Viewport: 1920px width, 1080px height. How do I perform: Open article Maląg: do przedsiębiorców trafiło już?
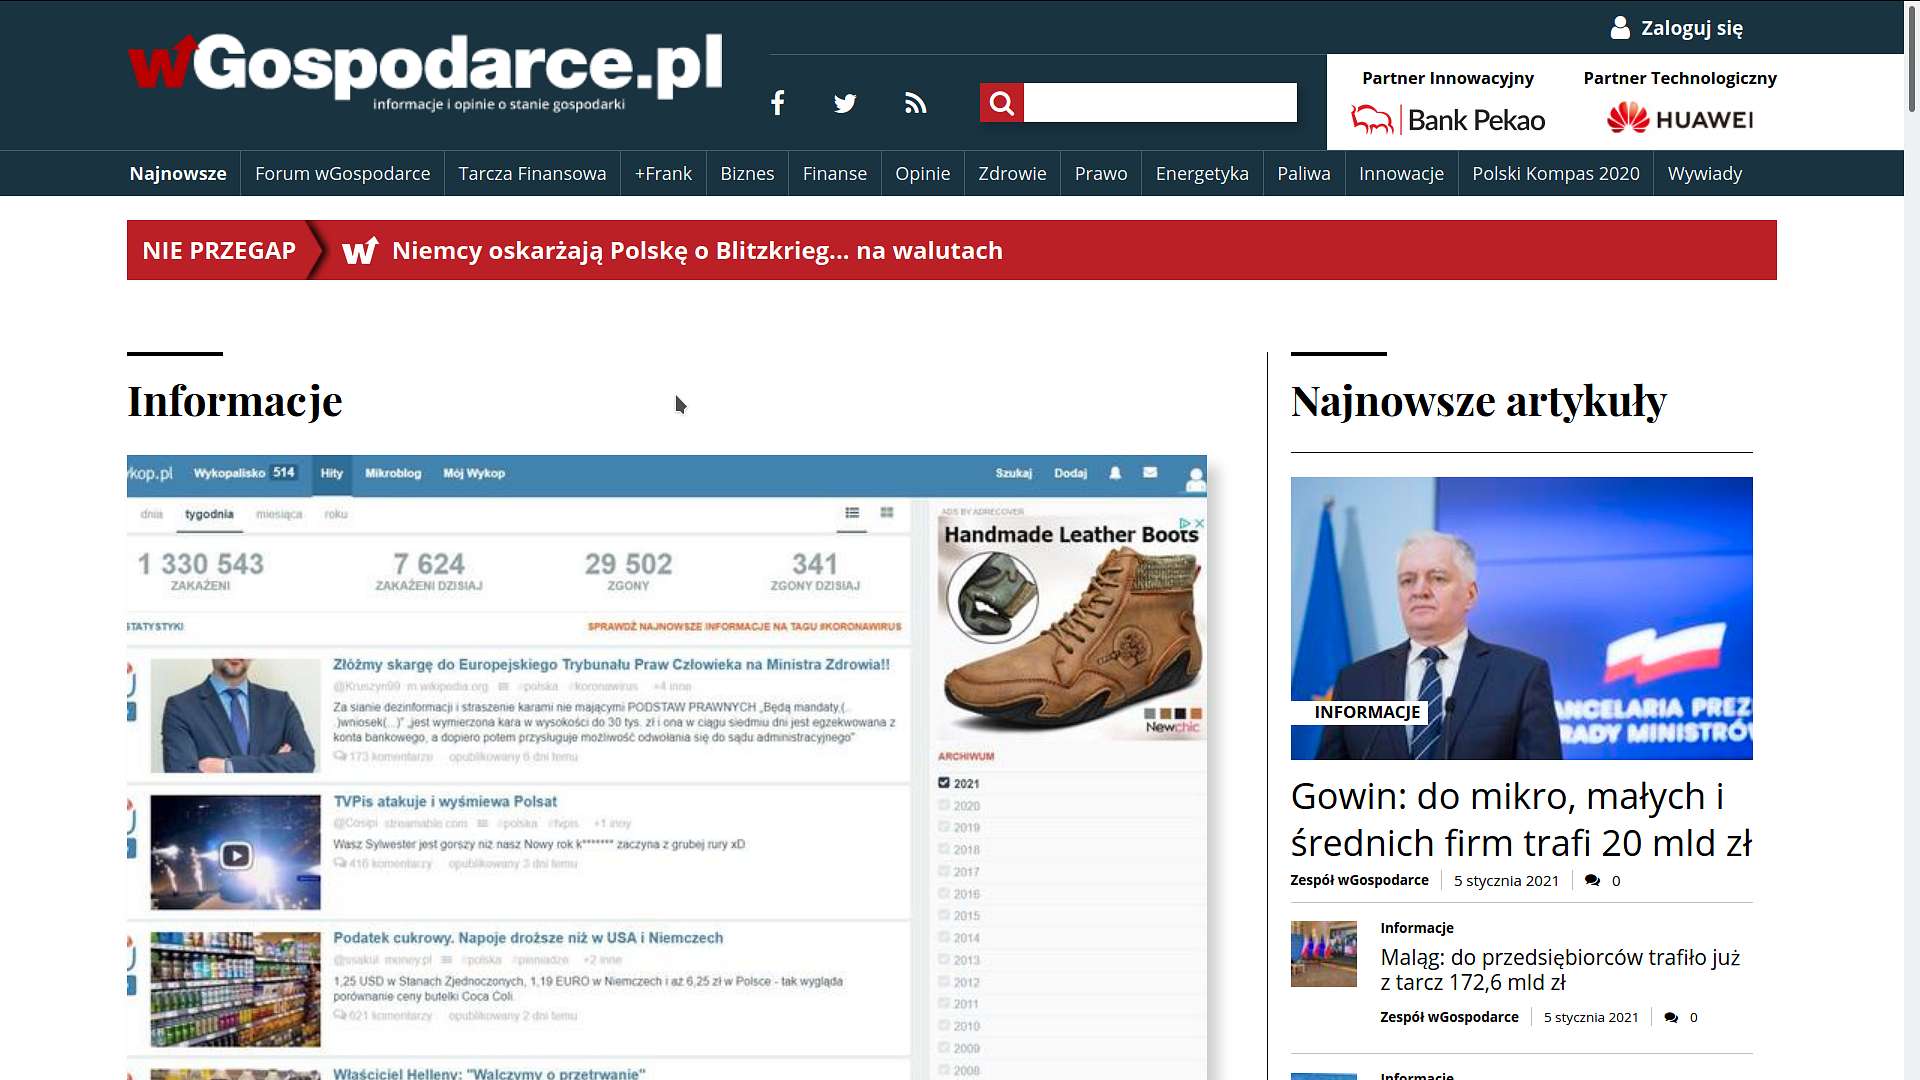[x=1560, y=970]
